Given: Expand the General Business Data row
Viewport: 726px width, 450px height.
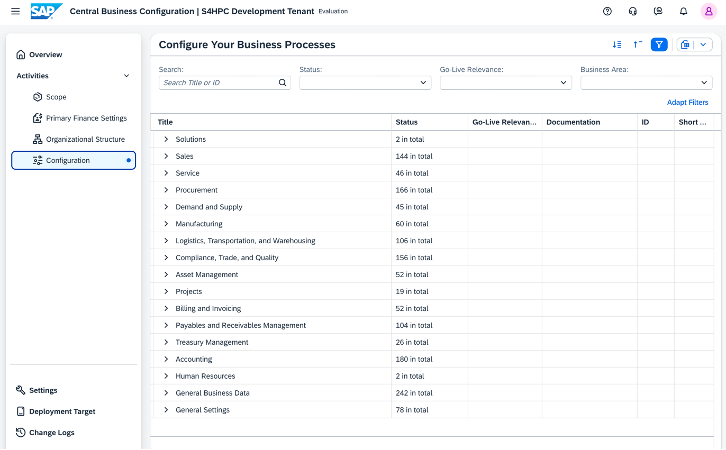Looking at the screenshot, I should coord(166,393).
